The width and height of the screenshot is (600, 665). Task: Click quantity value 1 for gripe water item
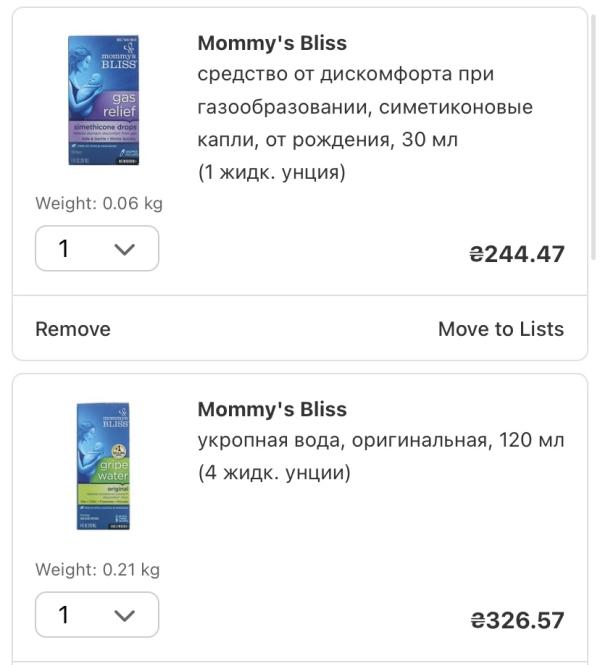coord(64,616)
